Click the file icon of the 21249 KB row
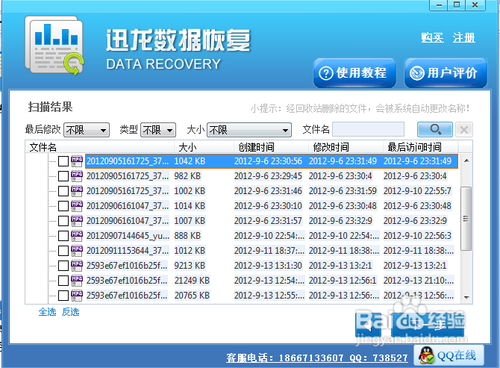 [76, 280]
